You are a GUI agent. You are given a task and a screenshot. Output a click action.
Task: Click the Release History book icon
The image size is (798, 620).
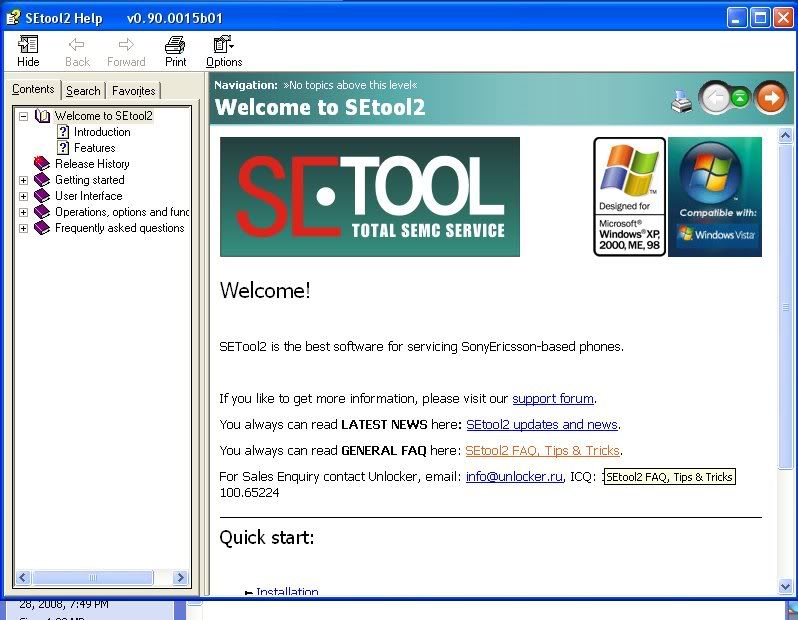[x=42, y=163]
